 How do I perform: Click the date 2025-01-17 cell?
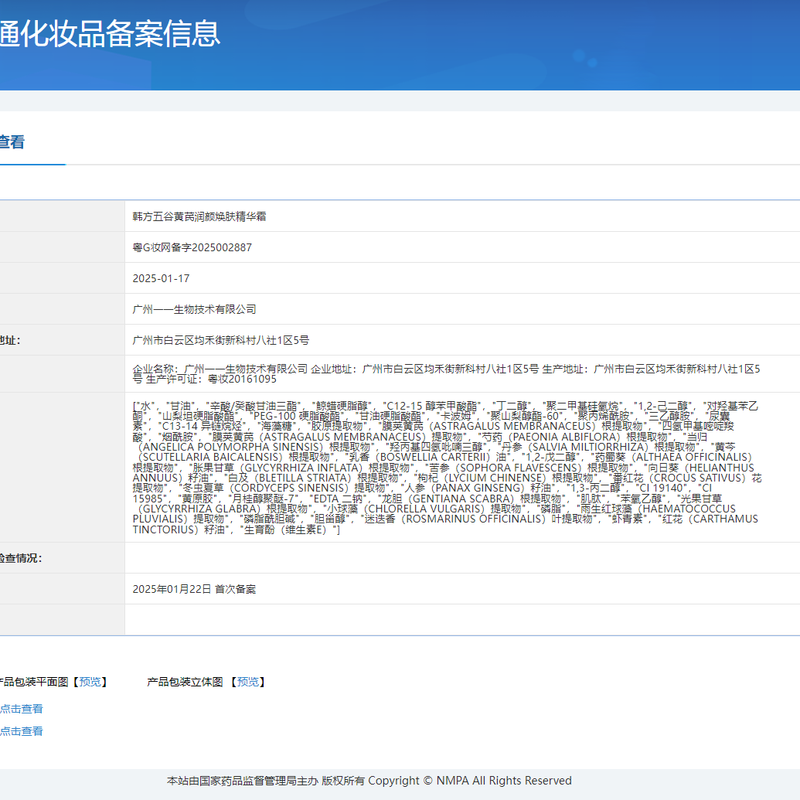(161, 278)
